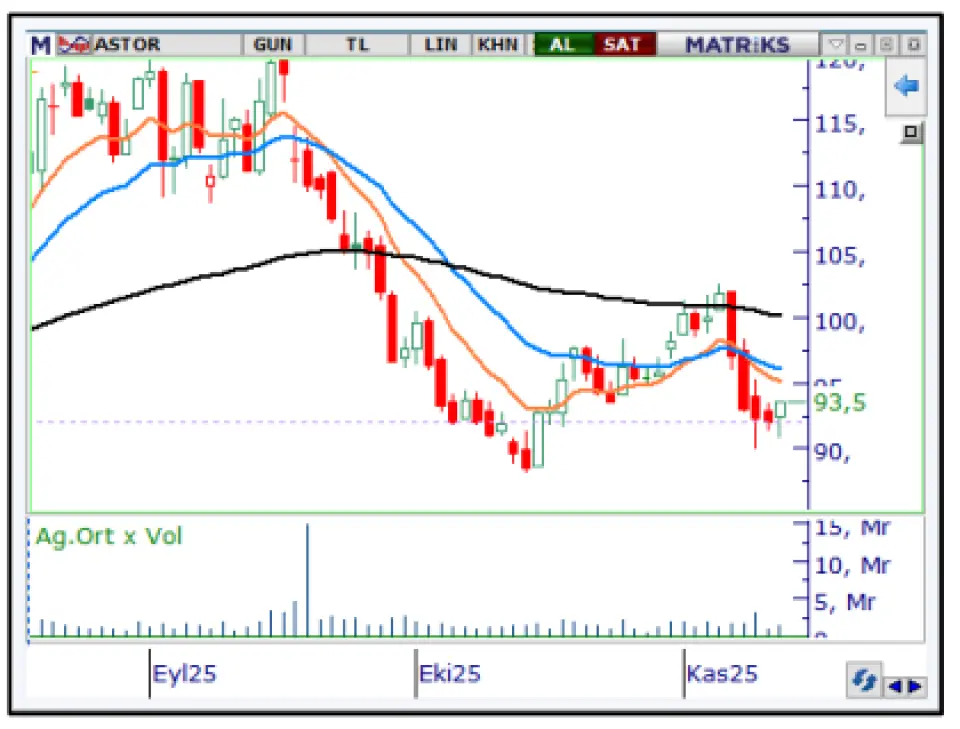
Task: Click the refresh arrows icon
Action: tap(862, 682)
